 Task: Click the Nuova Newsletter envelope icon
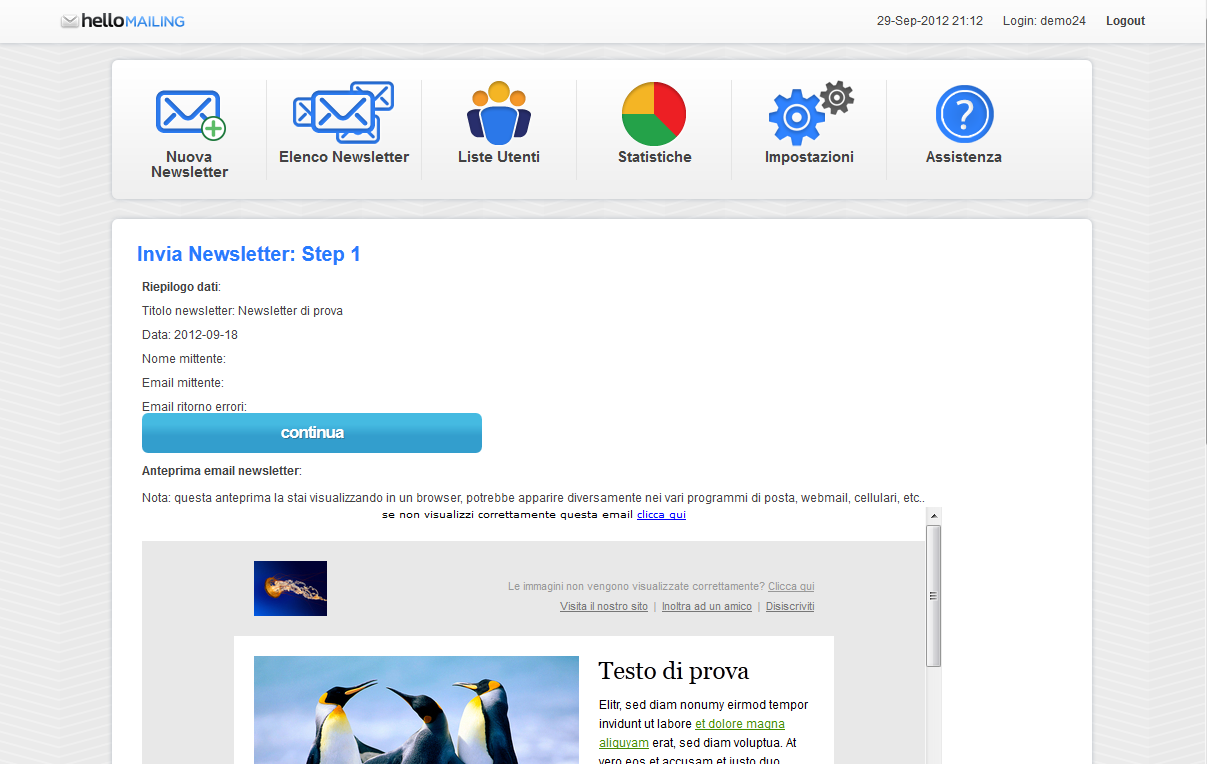pyautogui.click(x=190, y=115)
